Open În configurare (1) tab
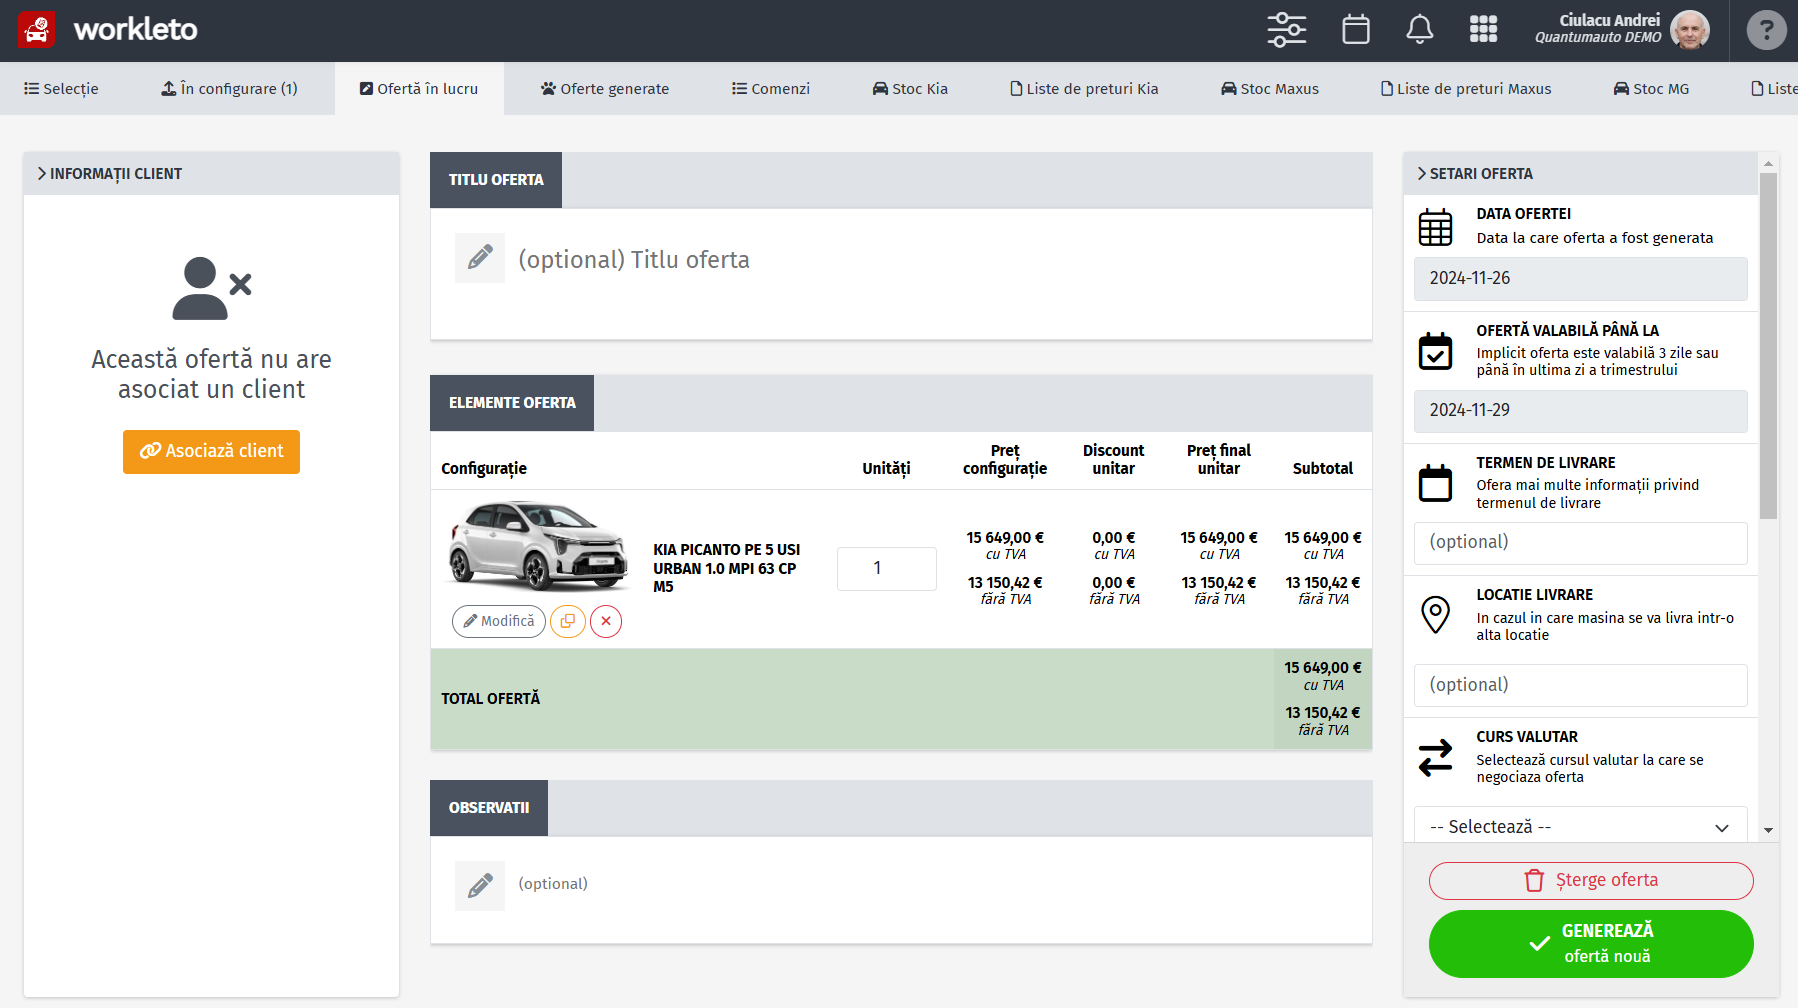The image size is (1798, 1008). click(x=229, y=89)
